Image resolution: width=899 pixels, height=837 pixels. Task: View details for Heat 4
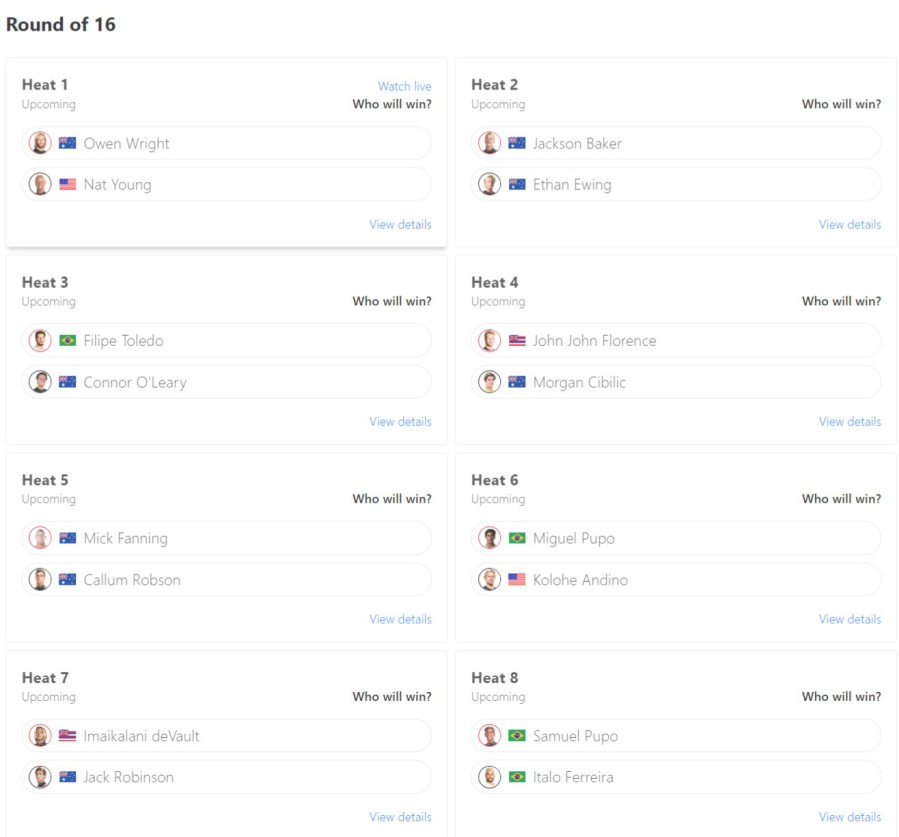point(849,422)
